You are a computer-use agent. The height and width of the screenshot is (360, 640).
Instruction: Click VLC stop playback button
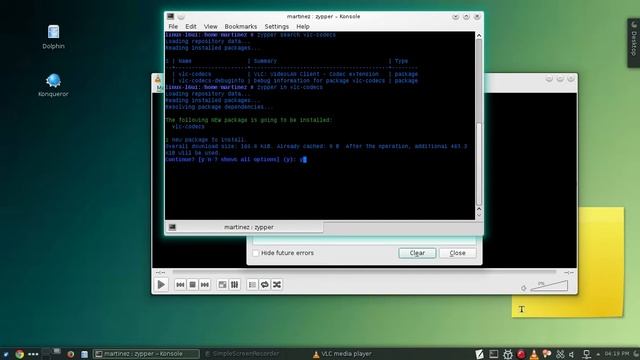coord(192,284)
